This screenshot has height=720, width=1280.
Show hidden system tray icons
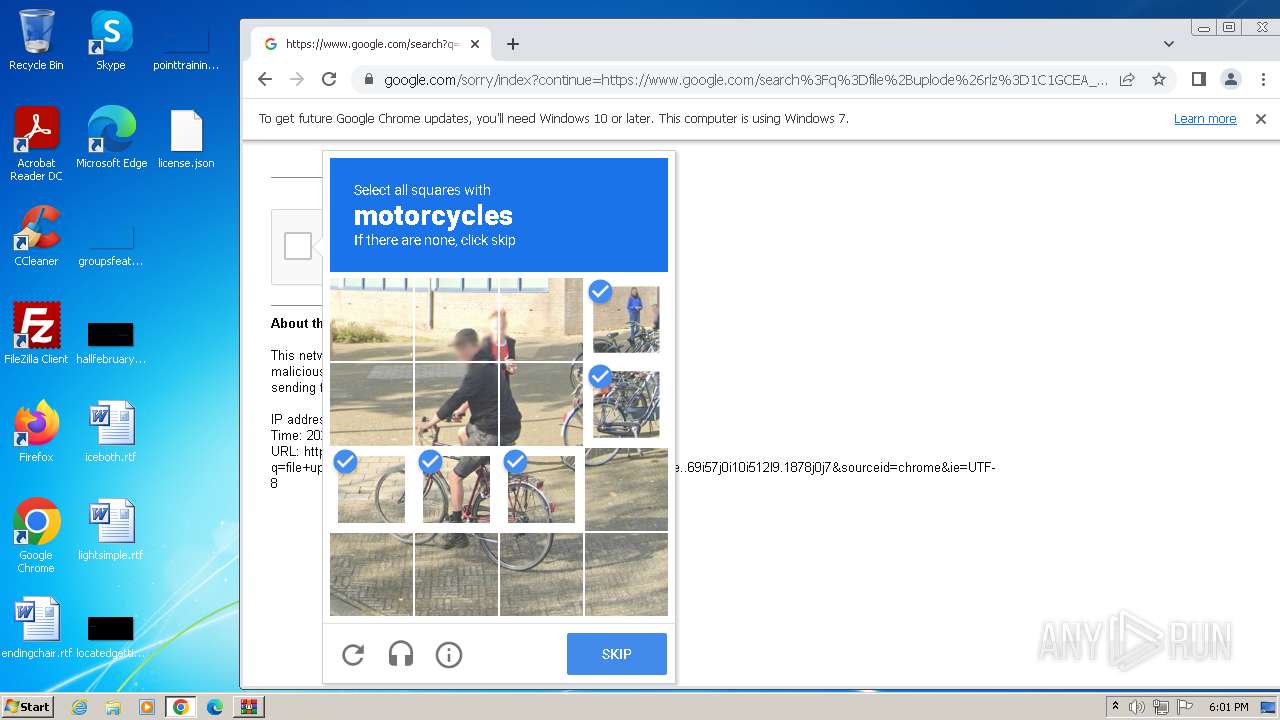coord(1115,707)
